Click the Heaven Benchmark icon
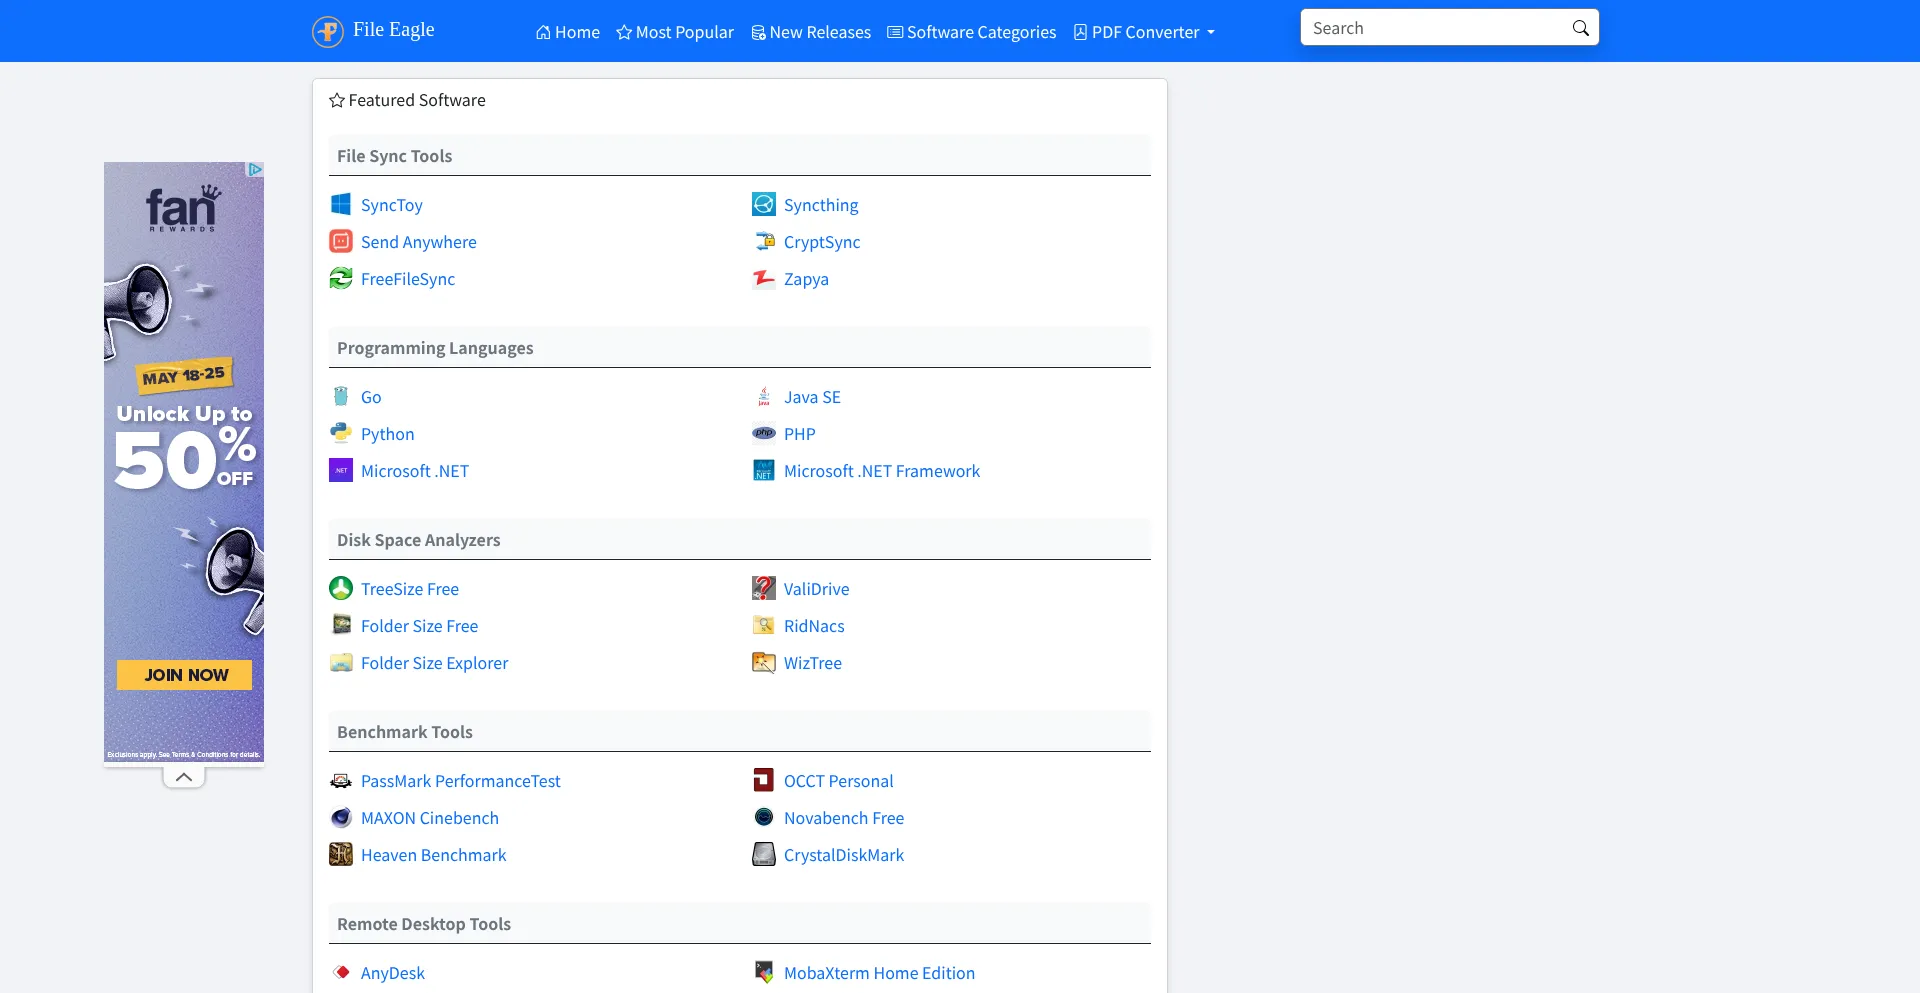 pos(341,854)
